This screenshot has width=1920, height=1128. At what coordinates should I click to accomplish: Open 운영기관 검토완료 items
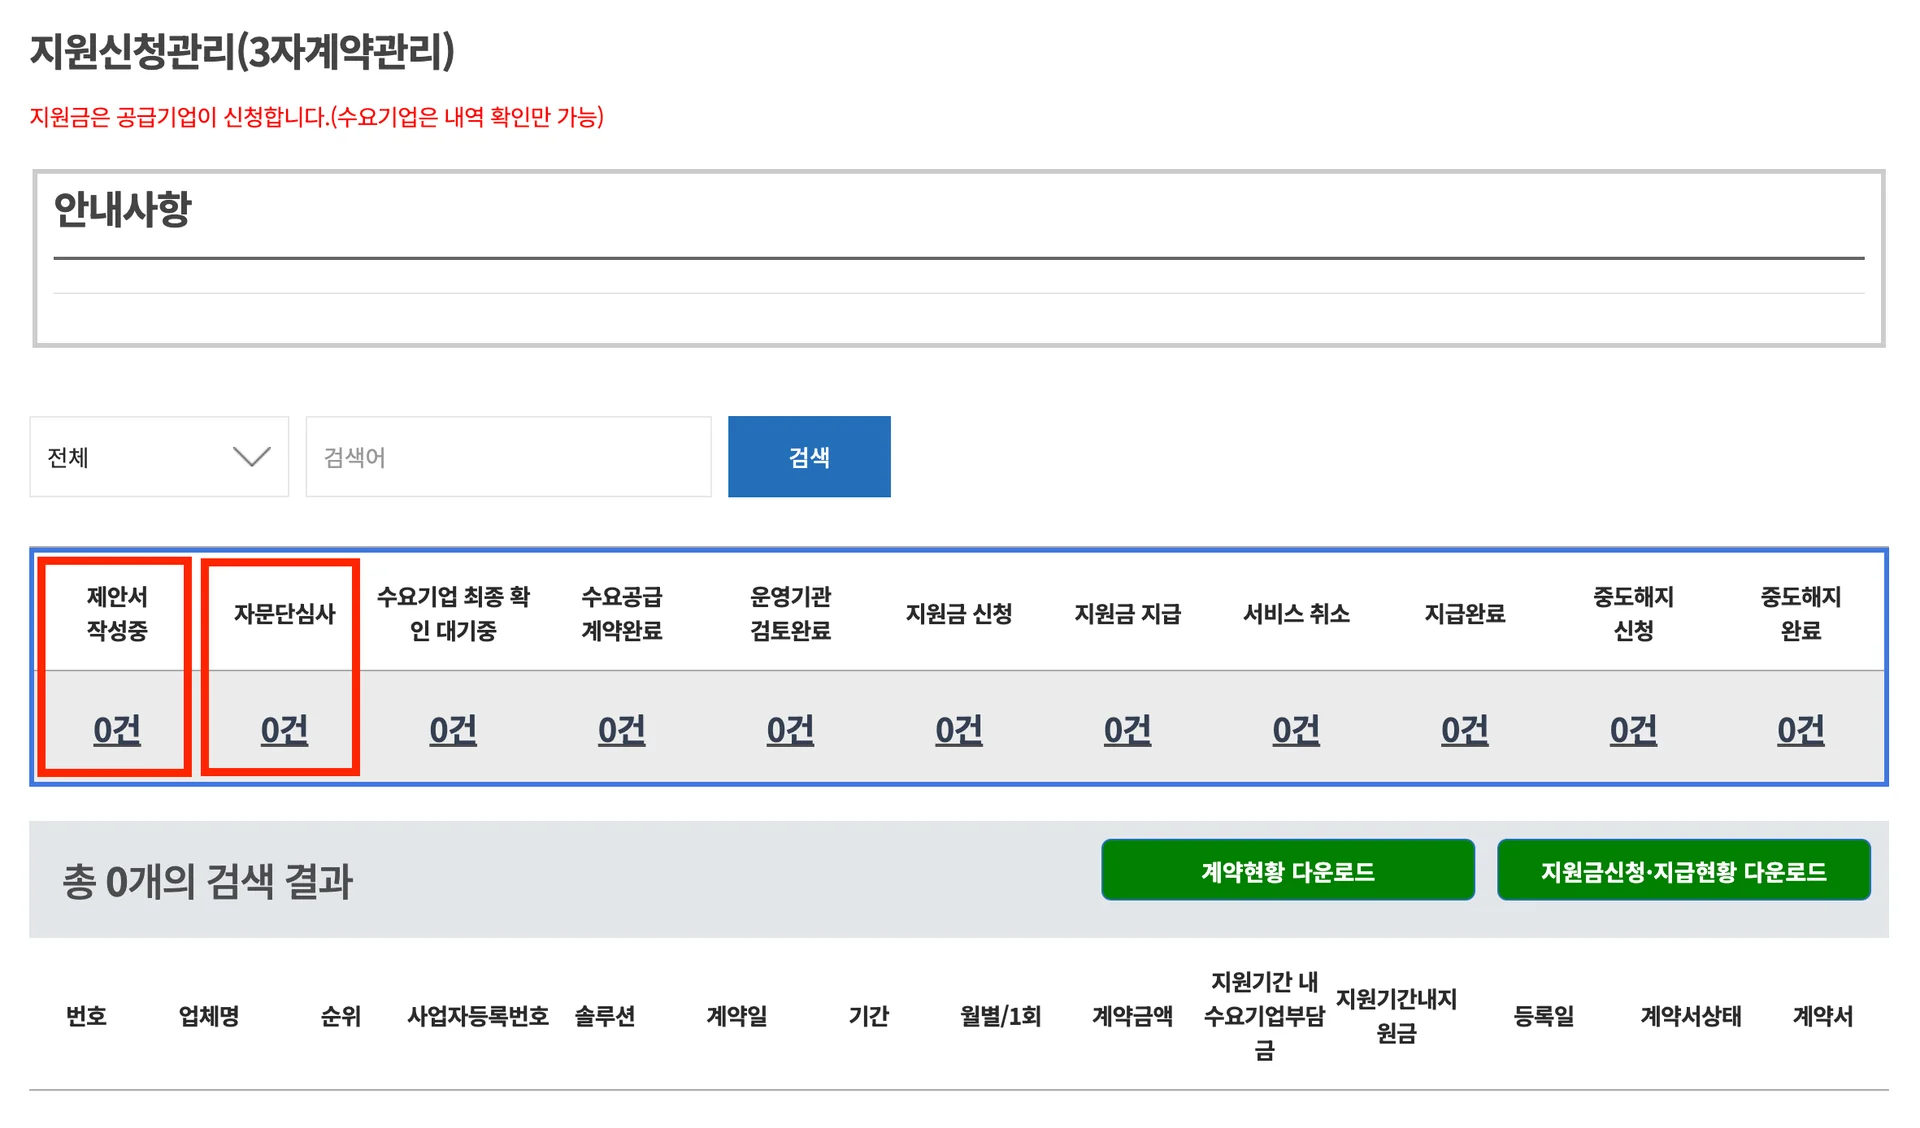[x=789, y=729]
